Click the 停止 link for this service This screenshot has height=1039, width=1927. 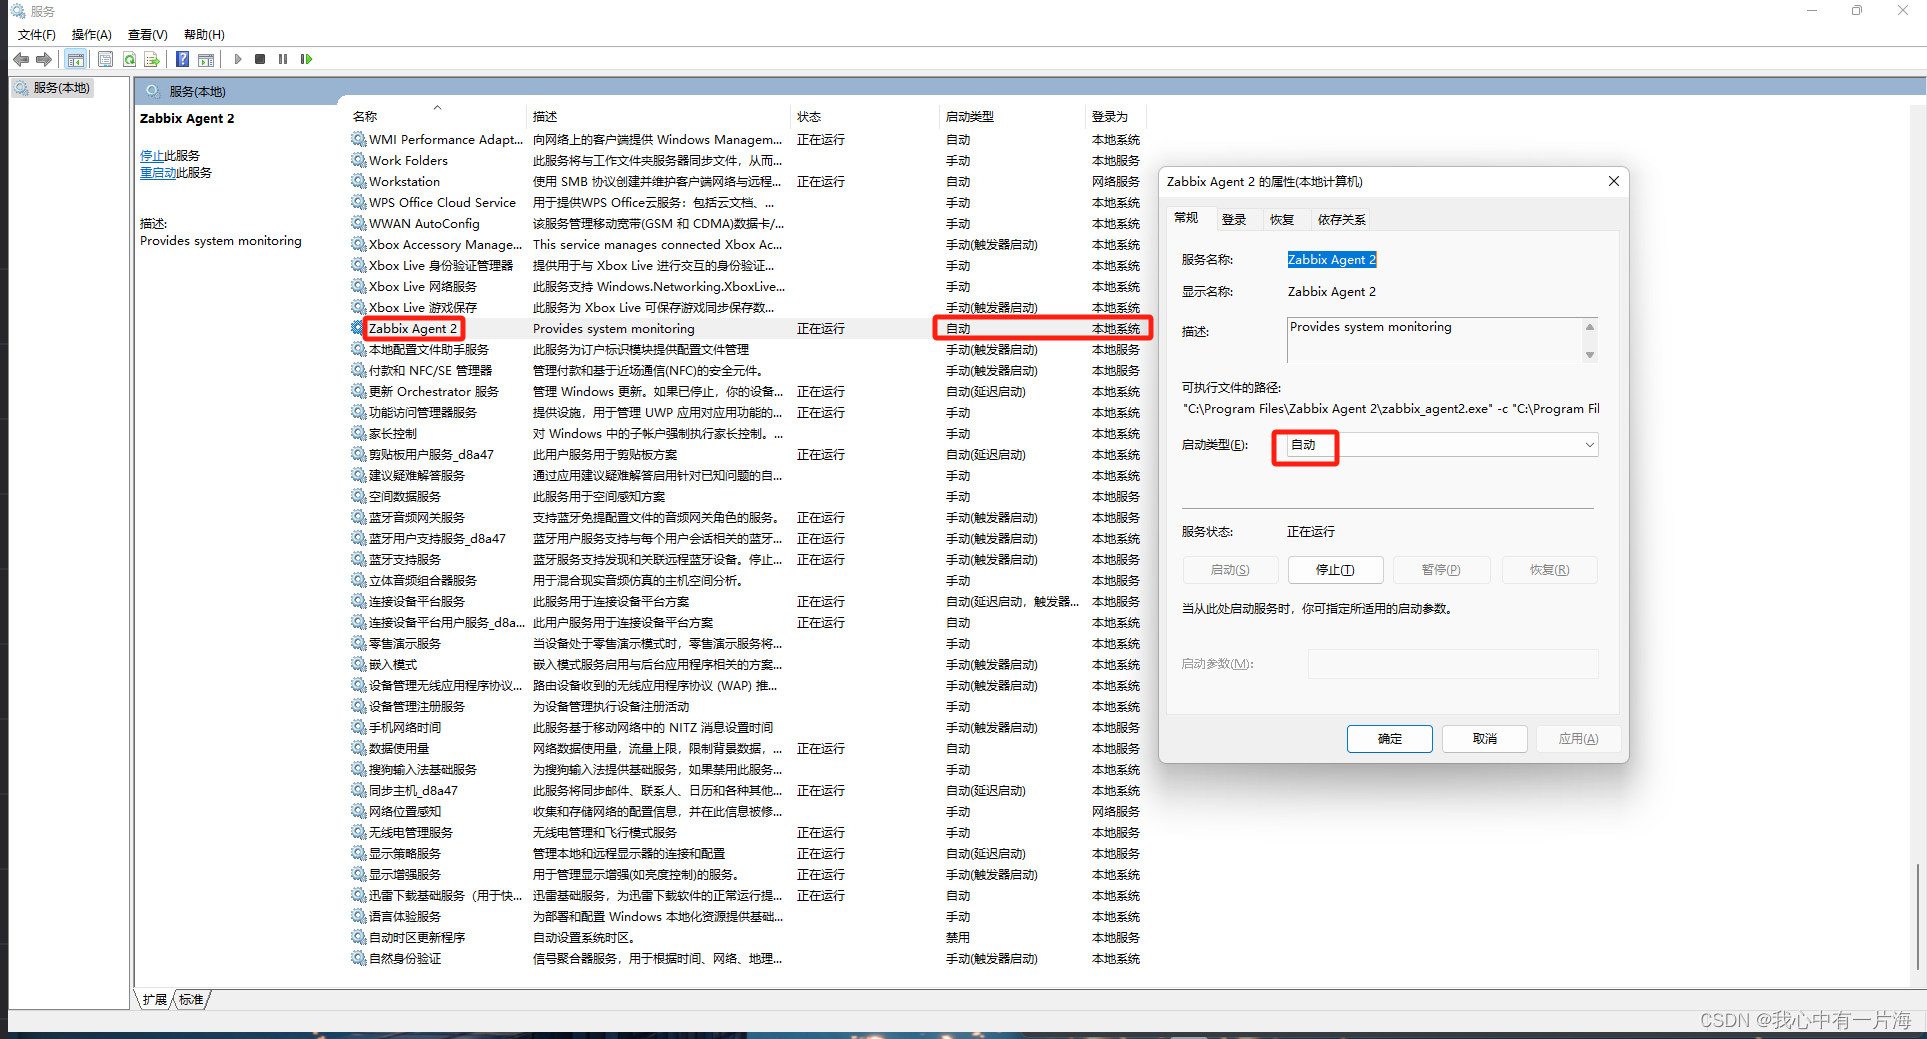click(x=152, y=156)
